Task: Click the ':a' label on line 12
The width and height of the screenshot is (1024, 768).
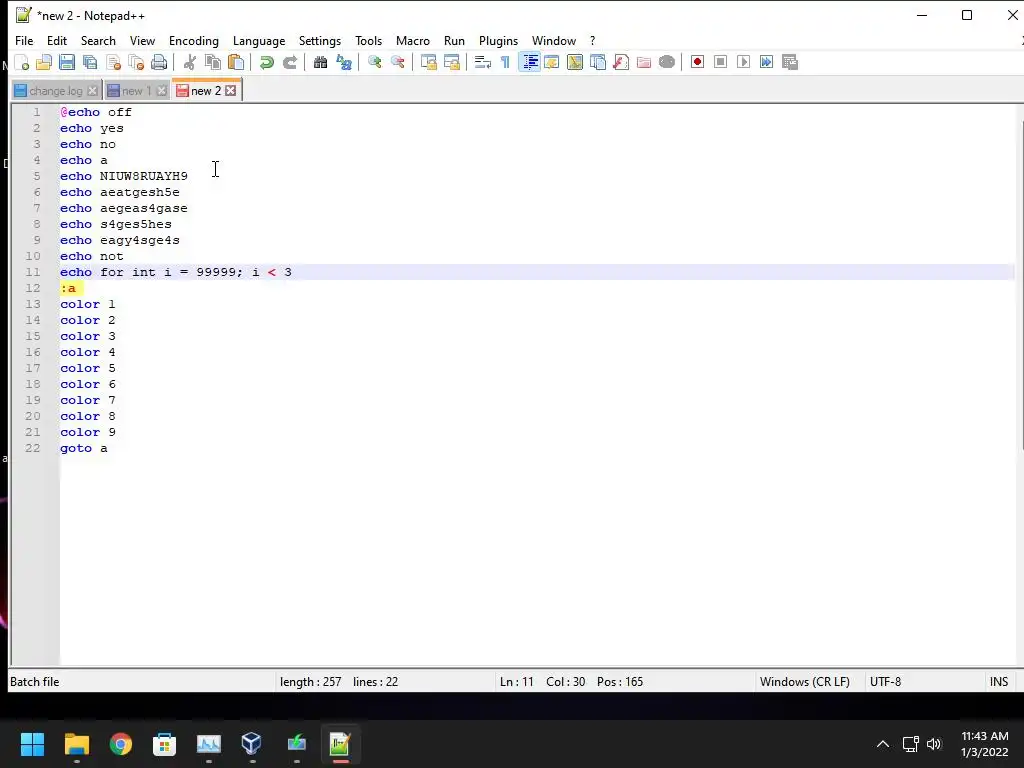Action: point(68,288)
